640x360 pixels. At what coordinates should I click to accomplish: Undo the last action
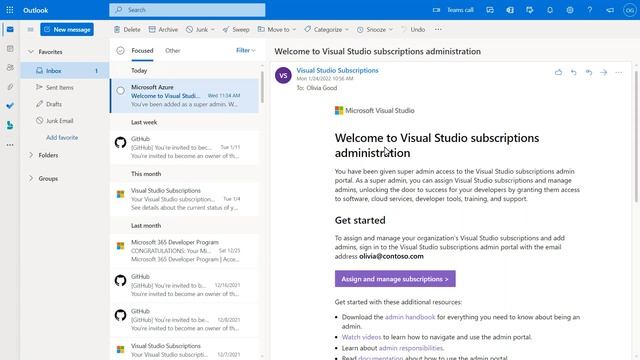(x=413, y=29)
